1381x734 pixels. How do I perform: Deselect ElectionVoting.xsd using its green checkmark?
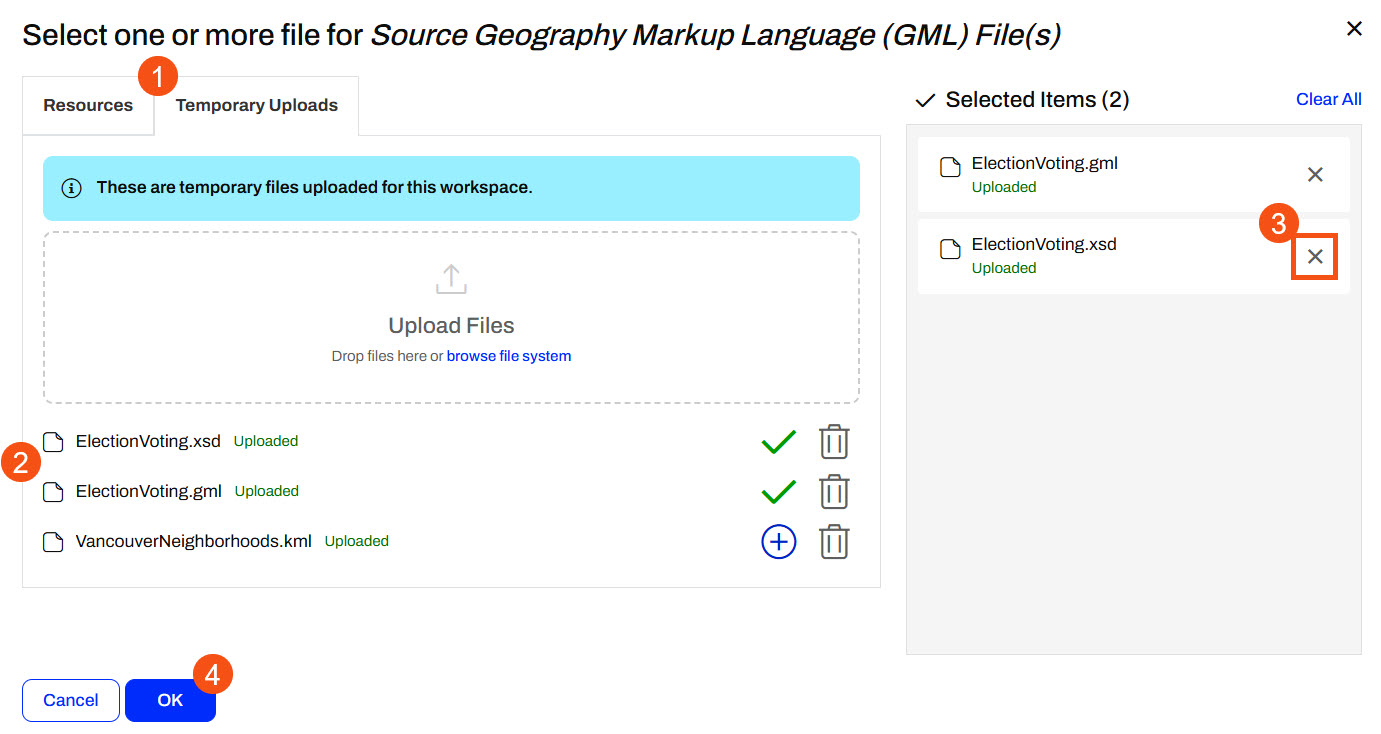click(778, 442)
